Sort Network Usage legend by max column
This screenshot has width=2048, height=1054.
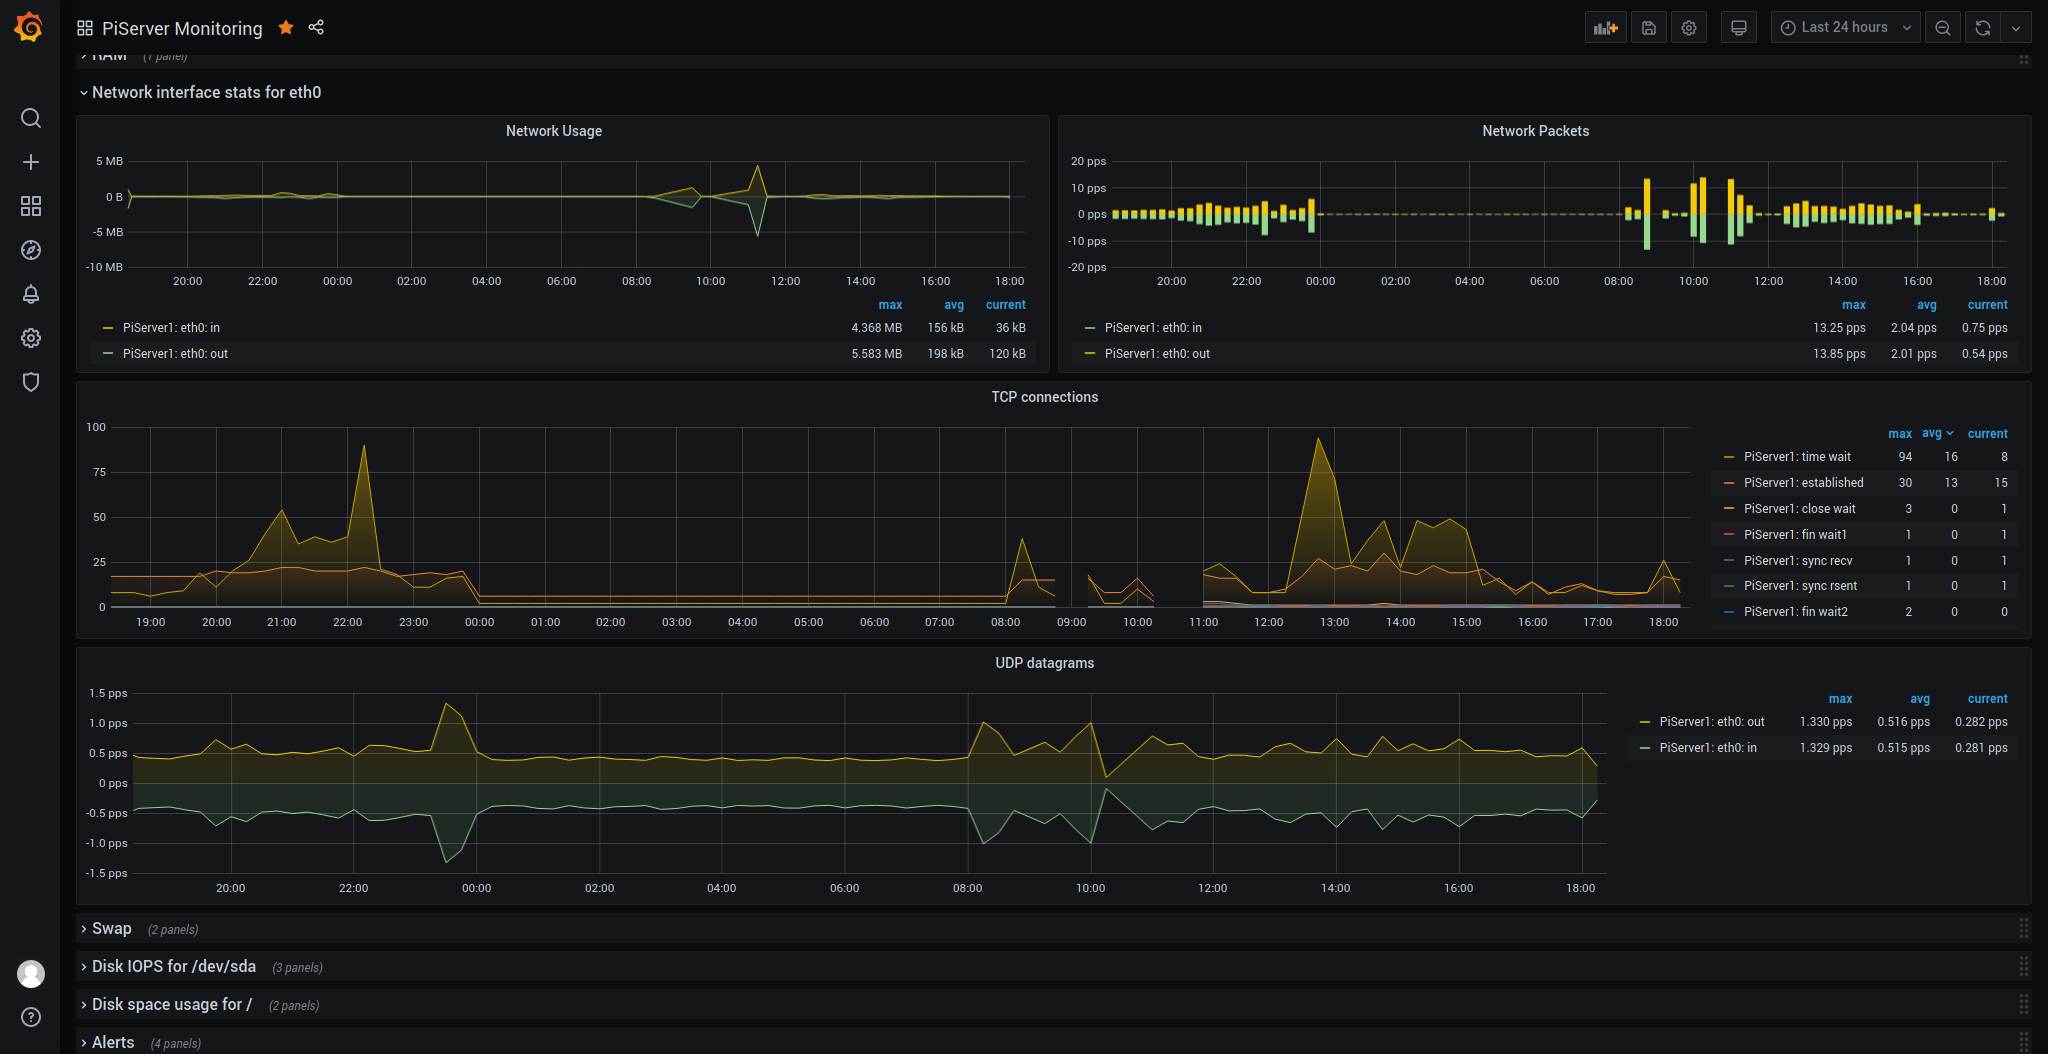coord(890,305)
